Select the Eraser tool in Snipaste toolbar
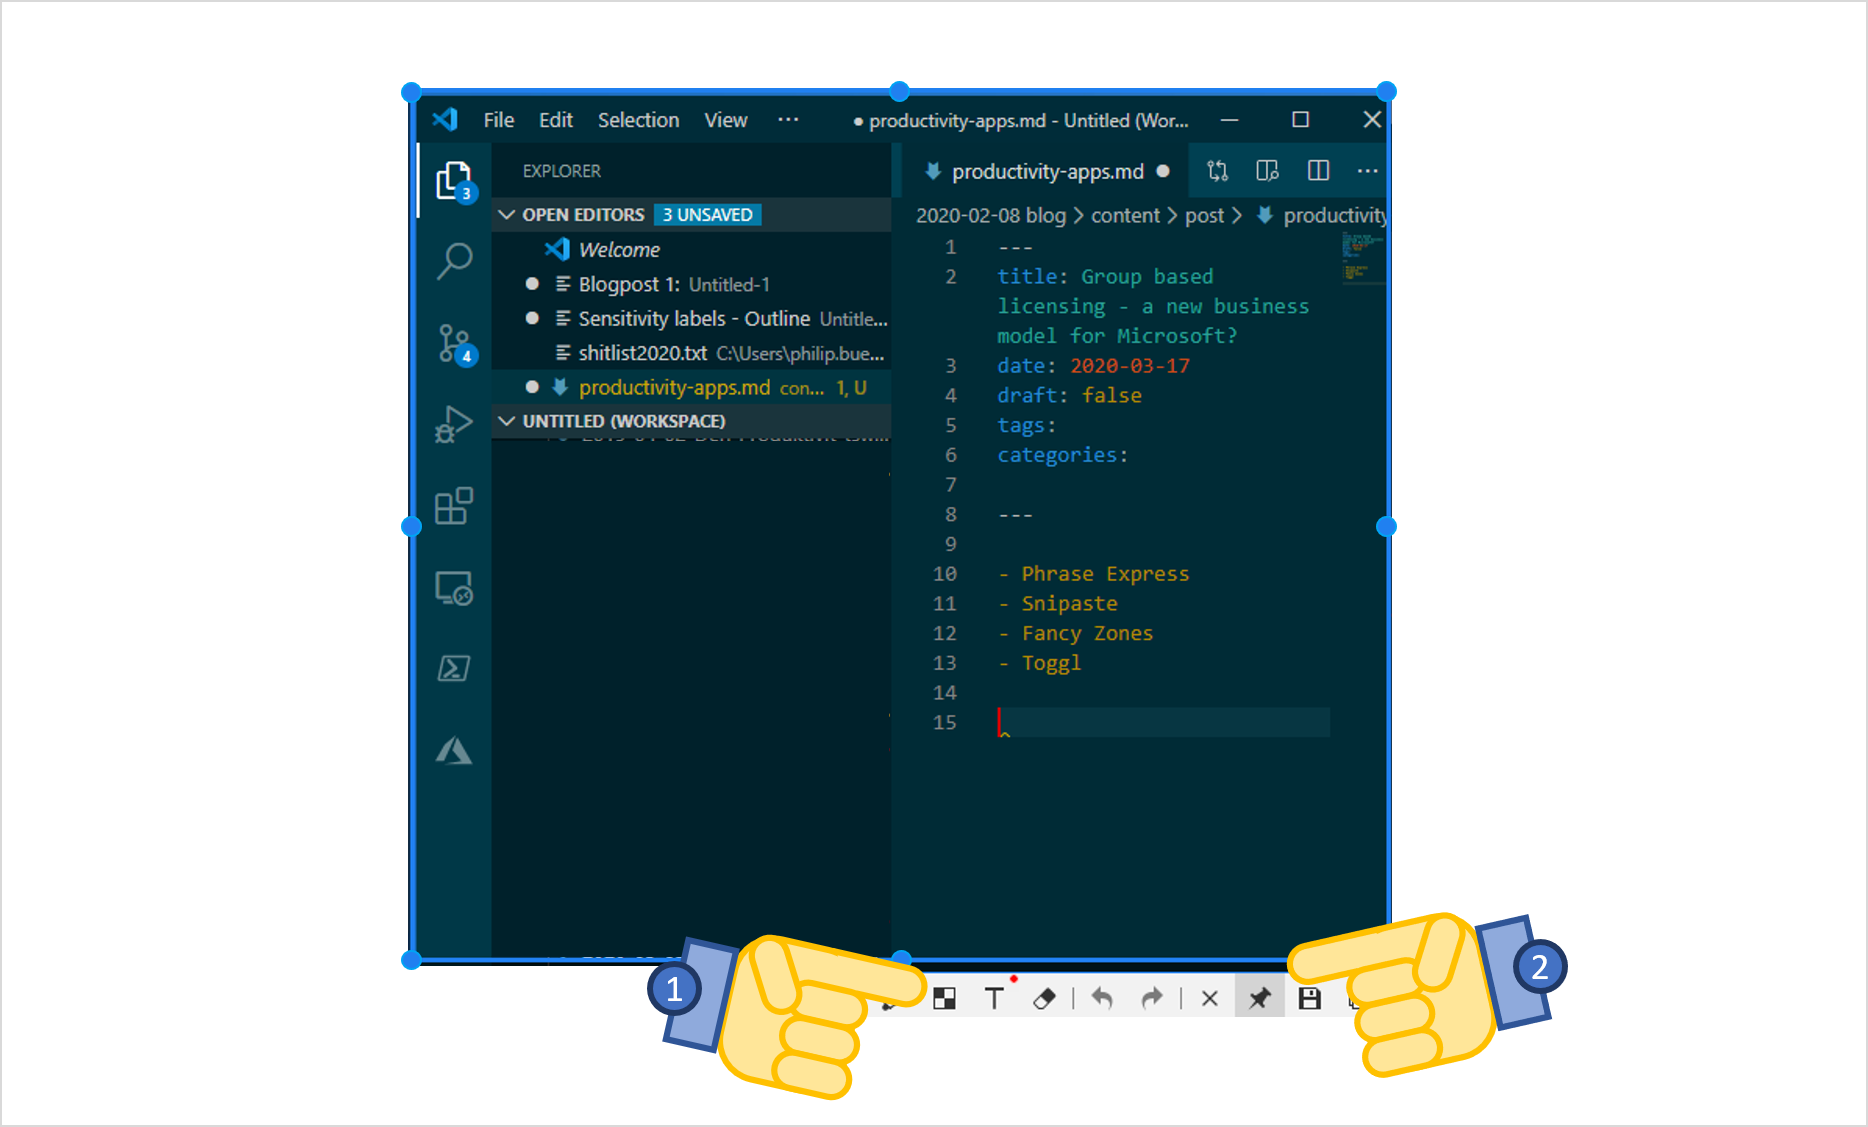This screenshot has width=1868, height=1127. click(x=1044, y=998)
